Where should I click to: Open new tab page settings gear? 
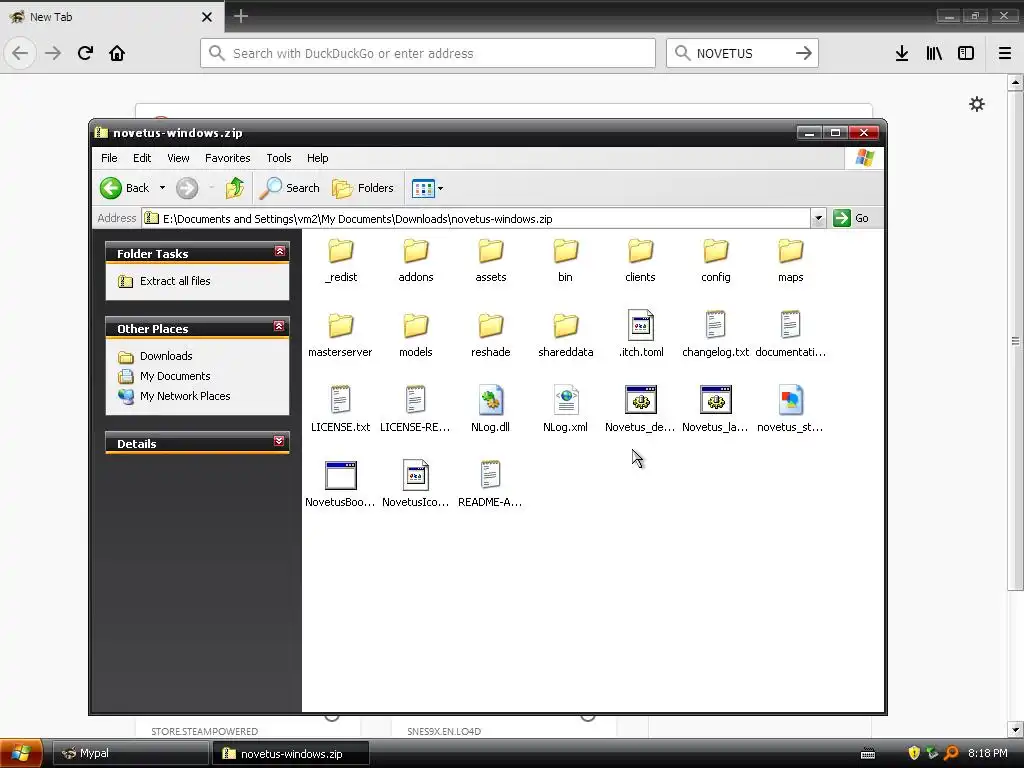(976, 104)
